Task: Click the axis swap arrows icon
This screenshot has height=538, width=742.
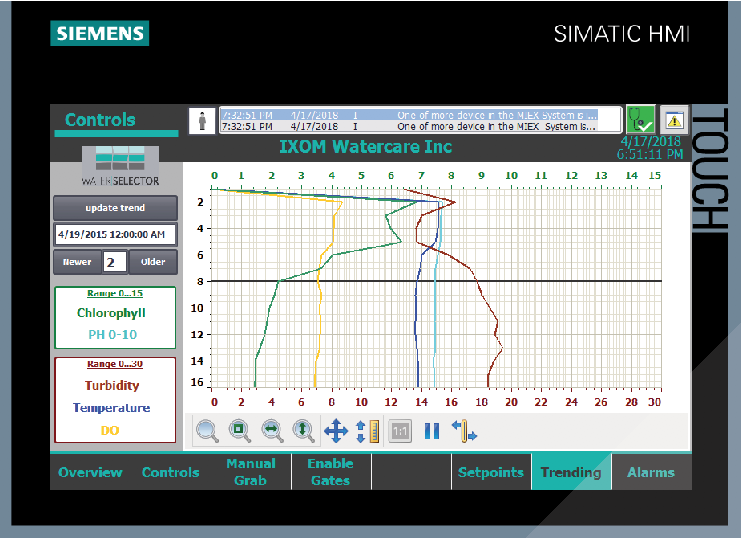Action: (464, 431)
